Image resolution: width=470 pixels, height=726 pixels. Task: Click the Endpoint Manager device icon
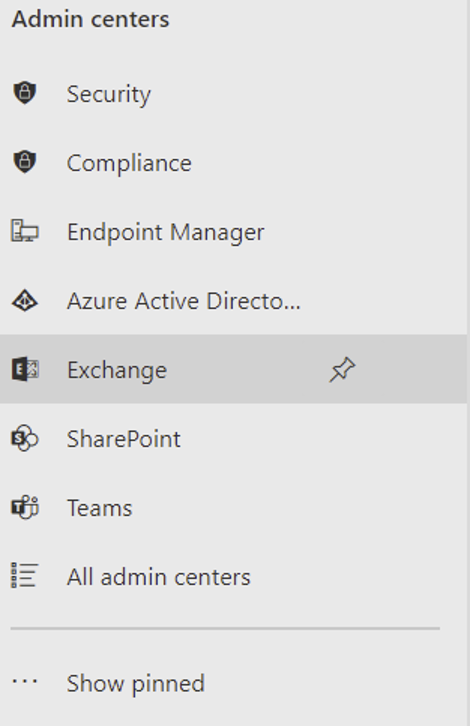[x=25, y=231]
